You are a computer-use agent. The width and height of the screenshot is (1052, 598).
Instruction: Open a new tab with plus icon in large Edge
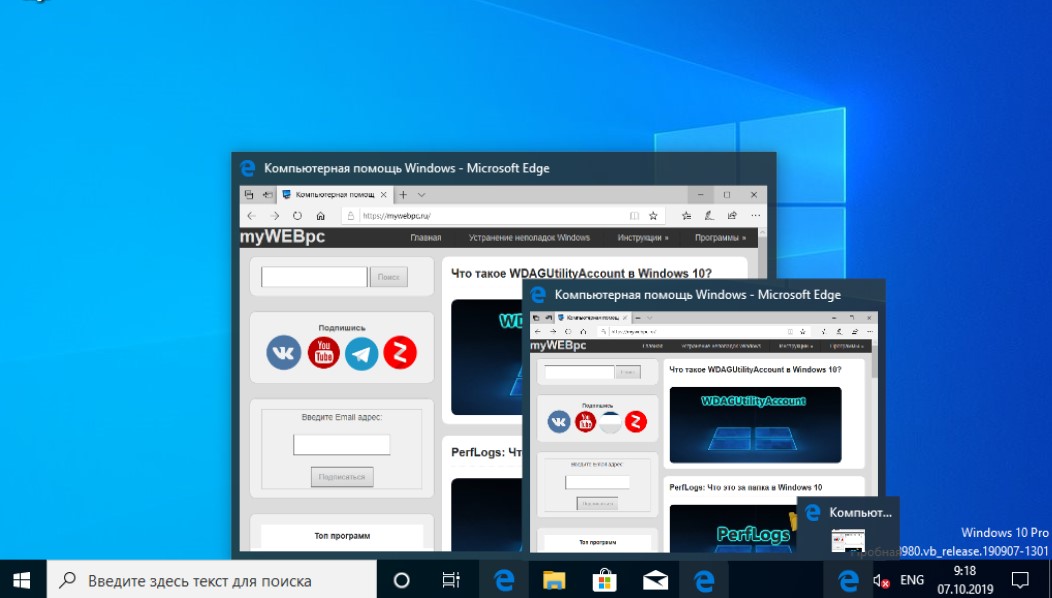pos(403,195)
